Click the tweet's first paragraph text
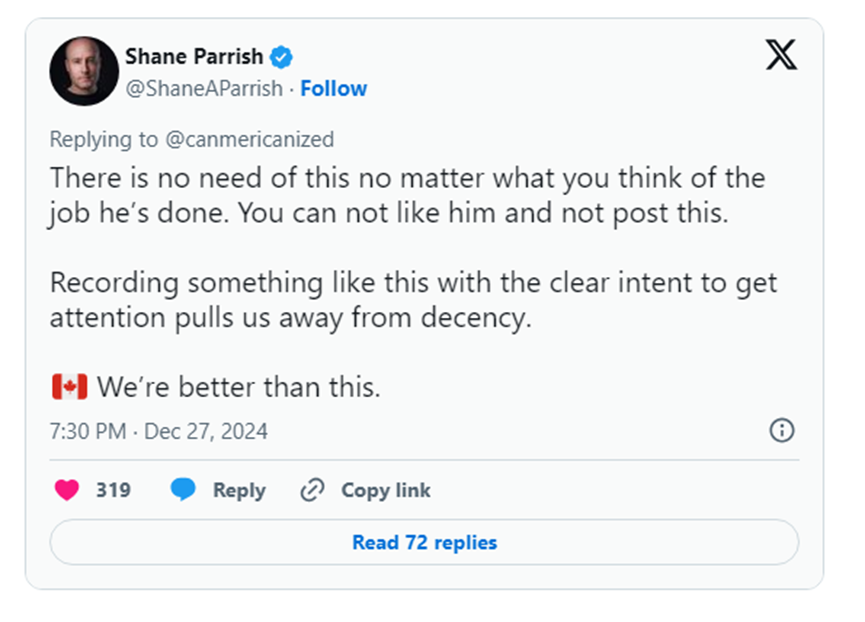The image size is (865, 622). coord(408,196)
